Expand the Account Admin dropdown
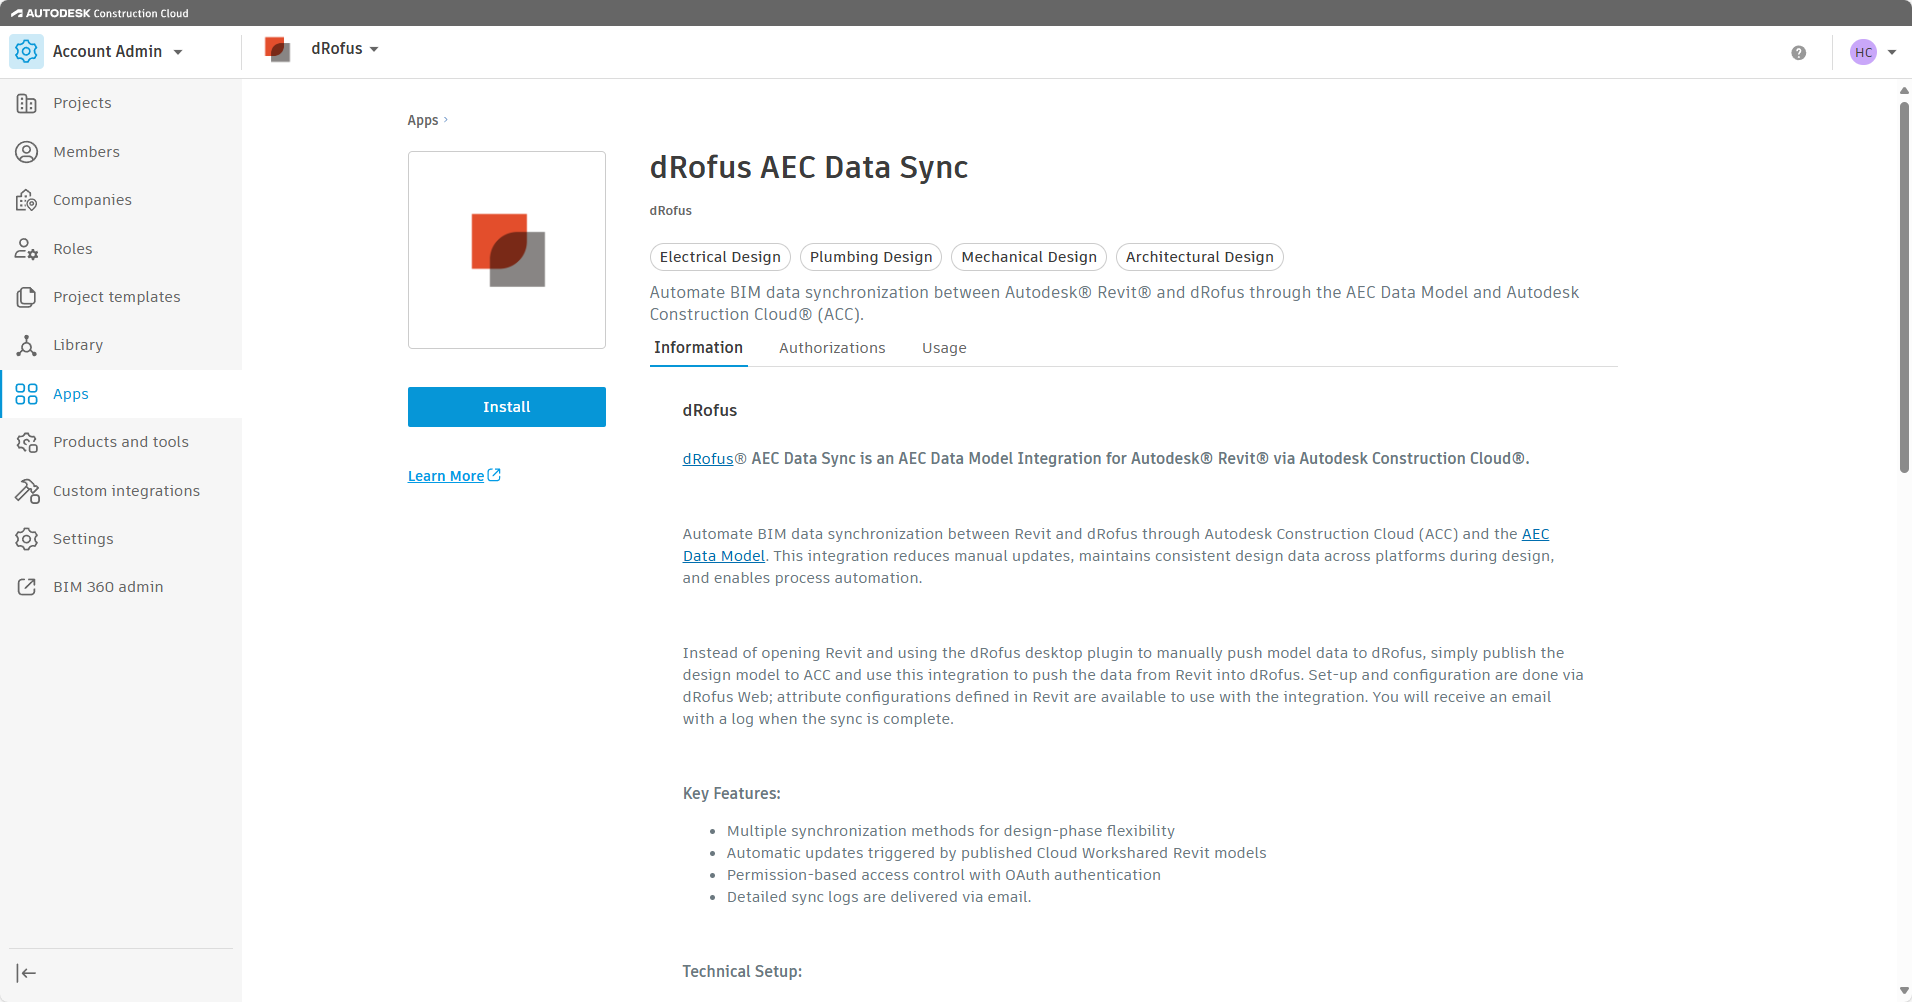Screen dimensions: 1912x1002 tap(117, 52)
